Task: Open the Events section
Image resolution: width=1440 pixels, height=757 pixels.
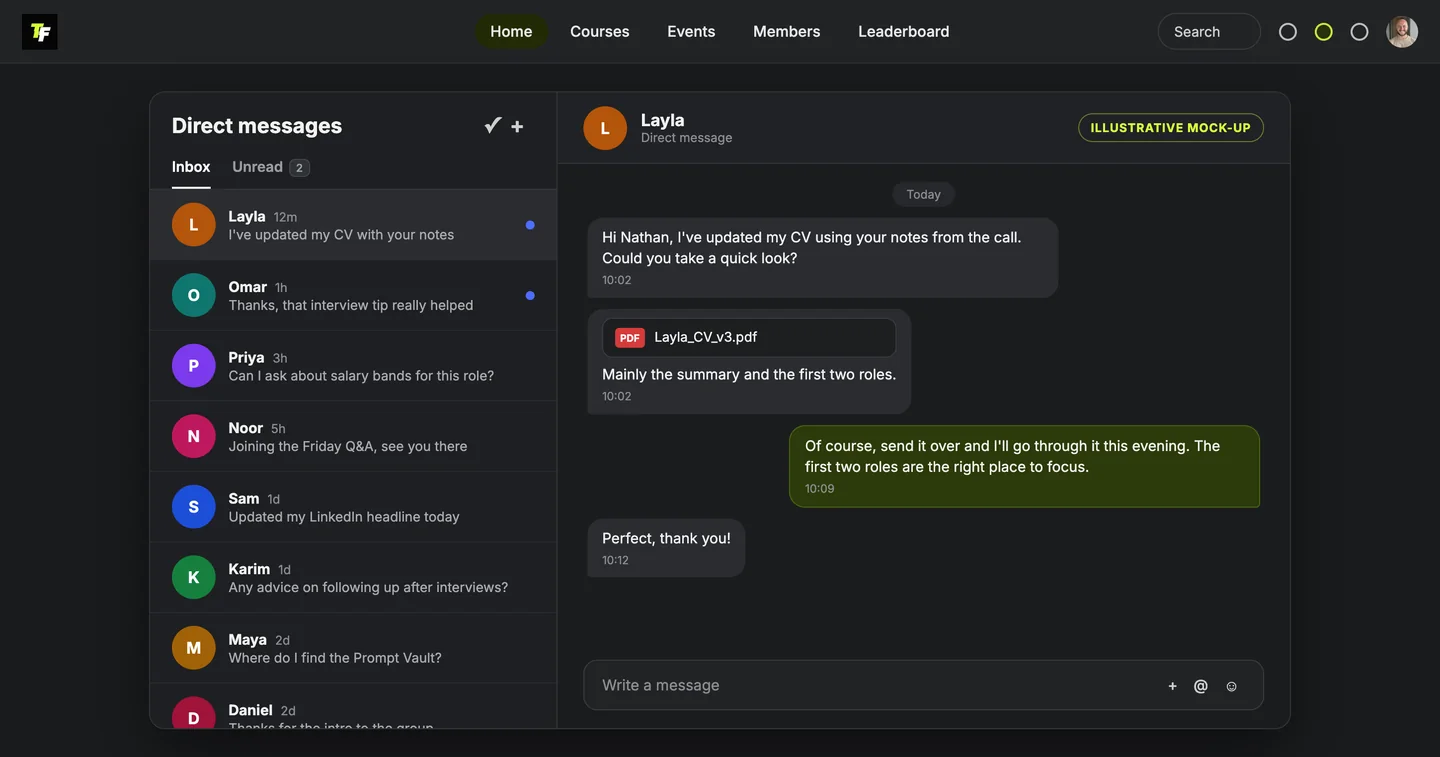Action: pos(691,32)
